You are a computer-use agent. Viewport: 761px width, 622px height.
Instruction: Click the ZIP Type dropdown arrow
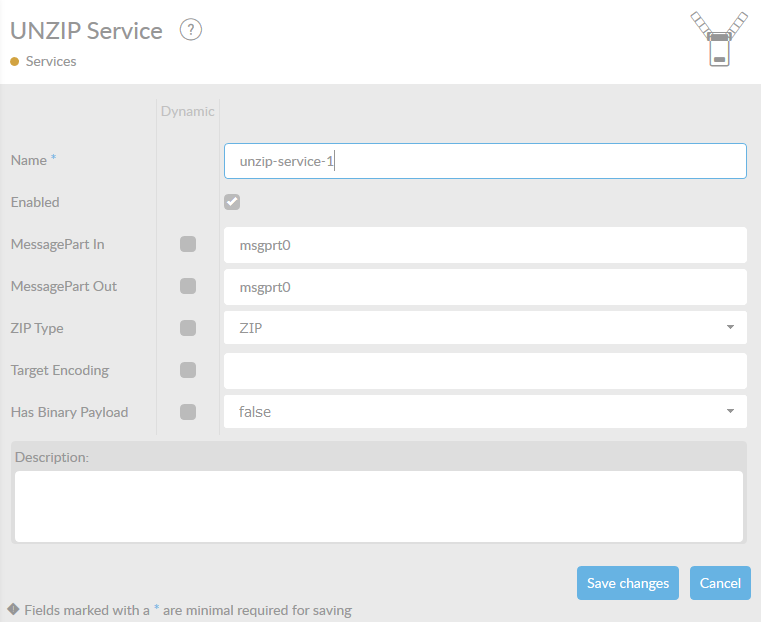[730, 327]
